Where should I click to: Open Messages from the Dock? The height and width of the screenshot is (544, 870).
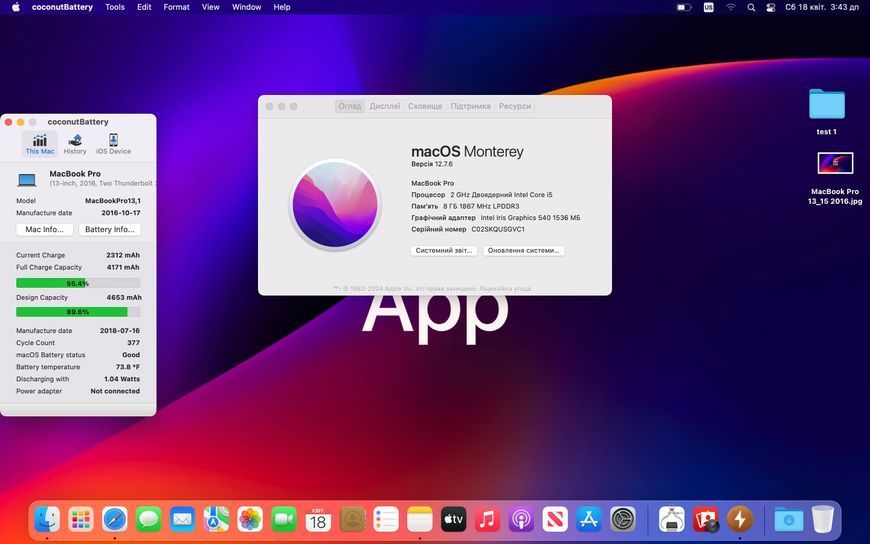pyautogui.click(x=149, y=520)
